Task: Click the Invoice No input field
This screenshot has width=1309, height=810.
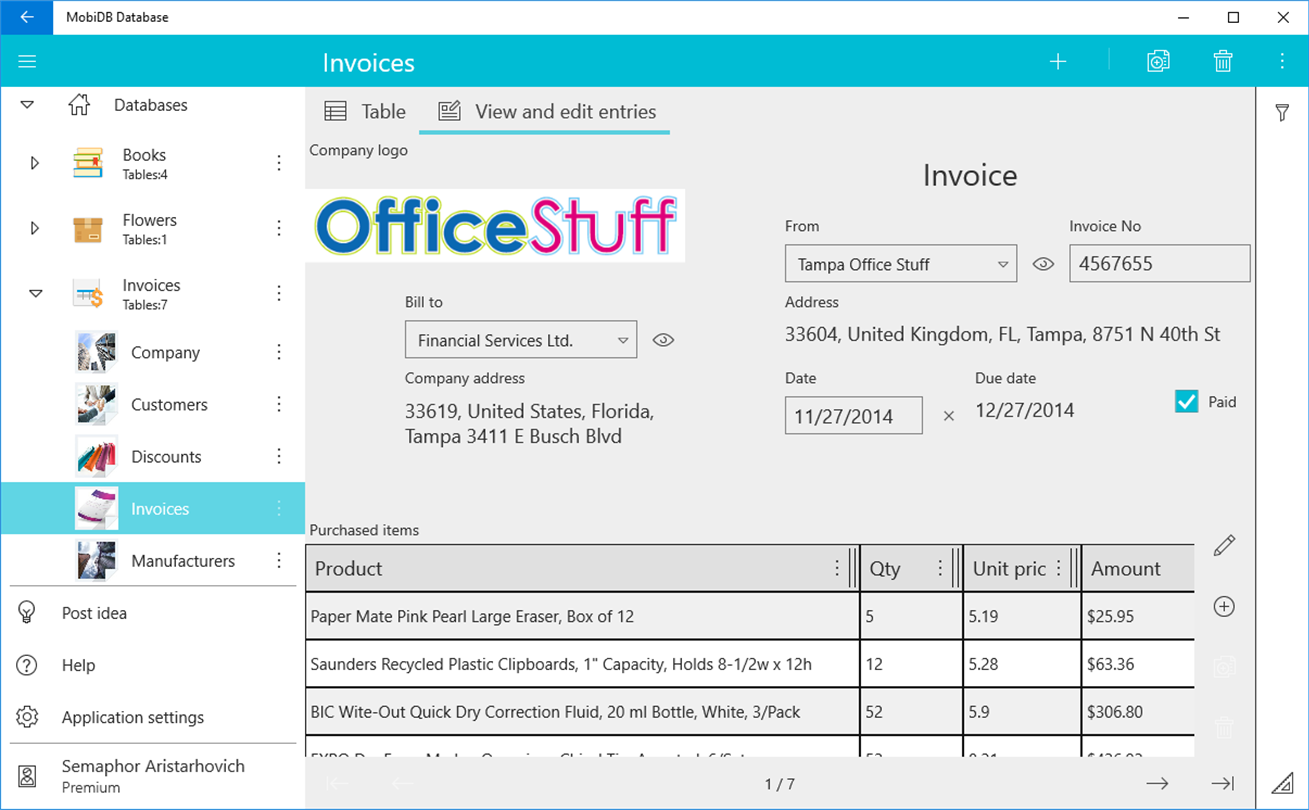Action: (x=1160, y=264)
